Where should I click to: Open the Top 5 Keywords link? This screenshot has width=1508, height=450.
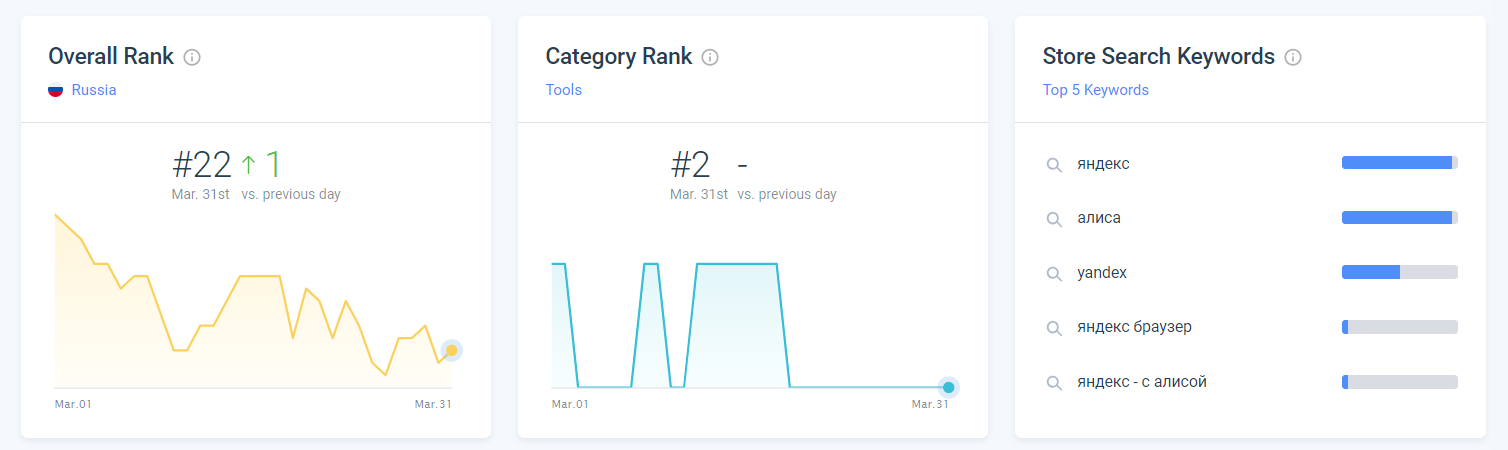(x=1096, y=90)
